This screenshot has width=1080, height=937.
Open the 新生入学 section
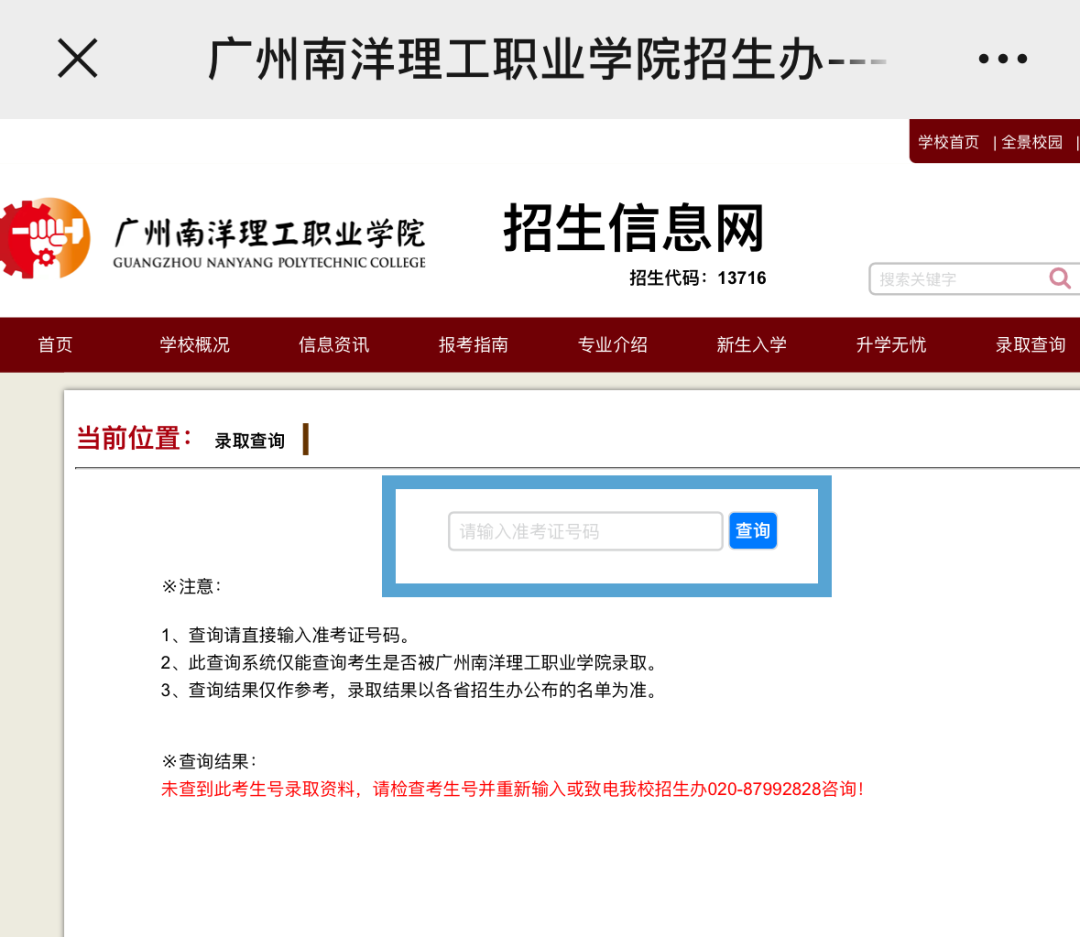752,344
